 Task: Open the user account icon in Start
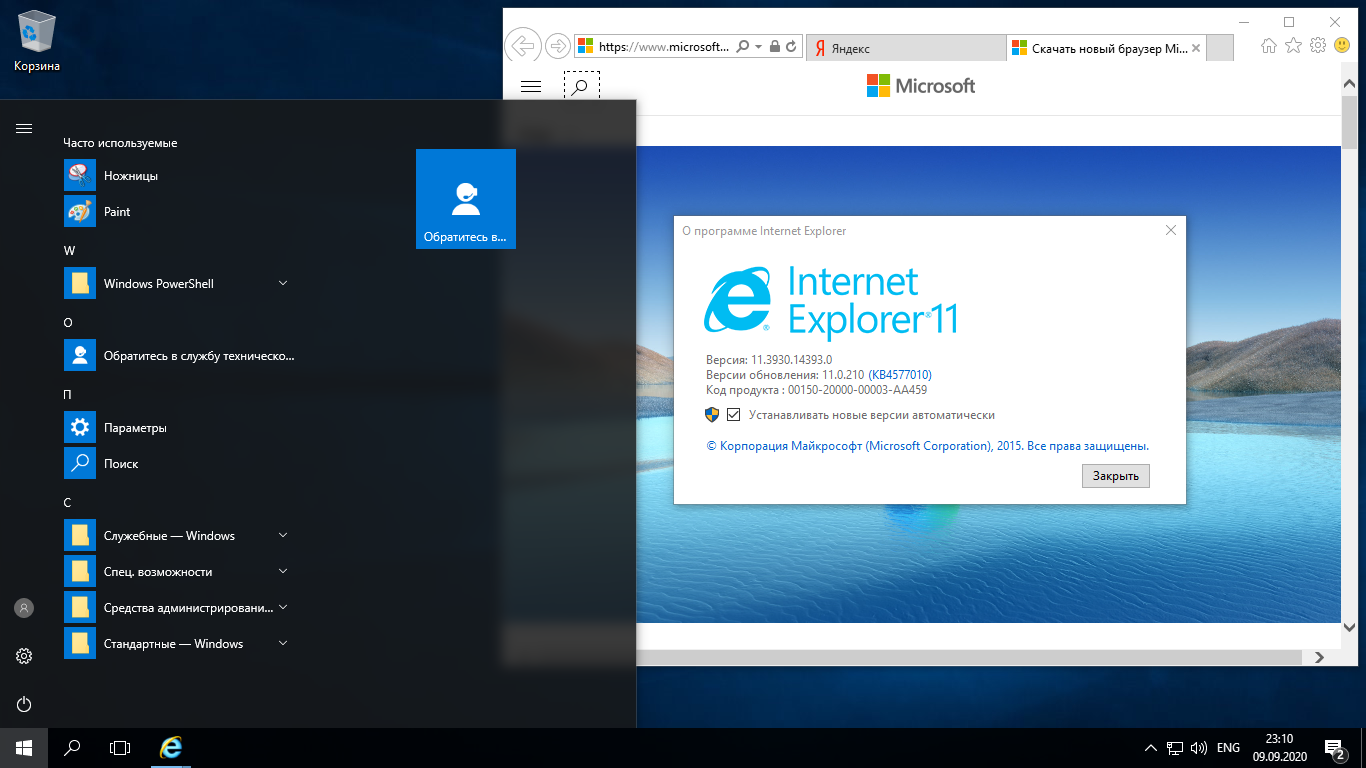pyautogui.click(x=24, y=607)
